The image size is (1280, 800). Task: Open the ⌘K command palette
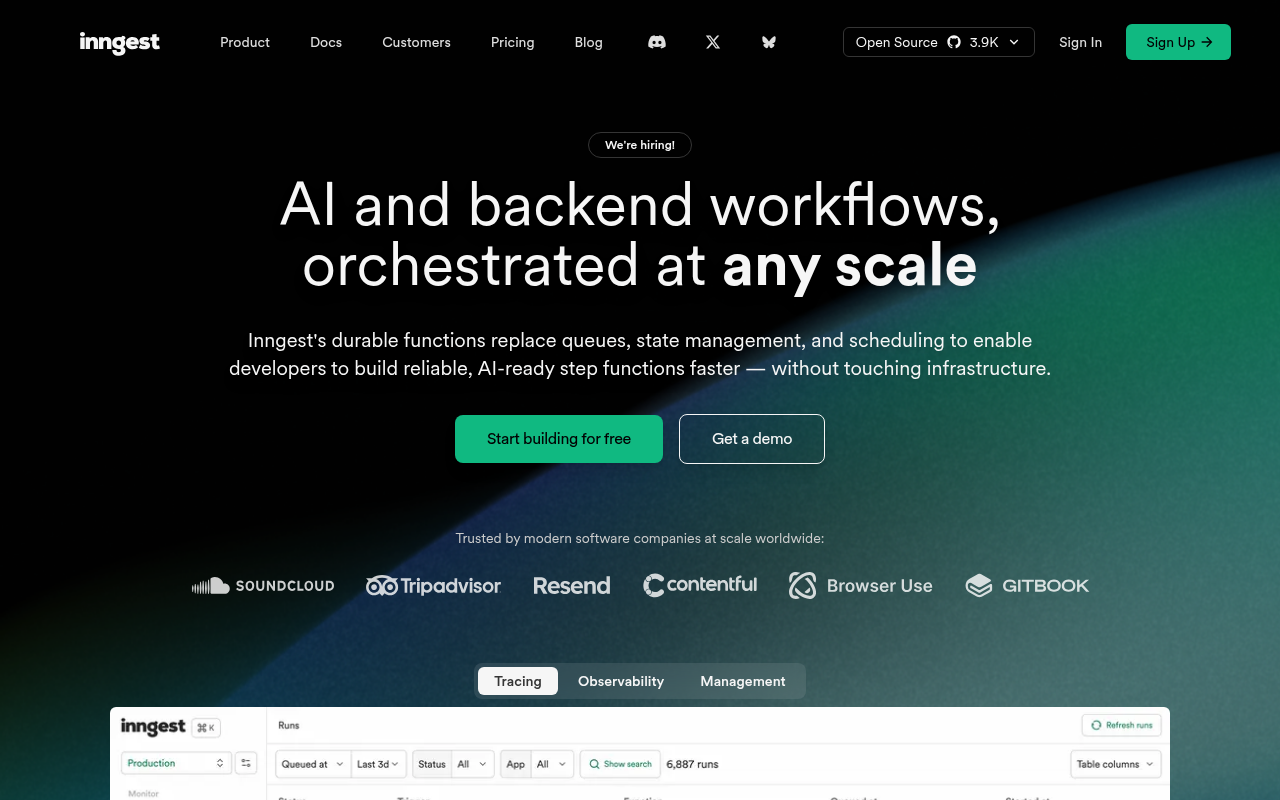click(x=205, y=727)
